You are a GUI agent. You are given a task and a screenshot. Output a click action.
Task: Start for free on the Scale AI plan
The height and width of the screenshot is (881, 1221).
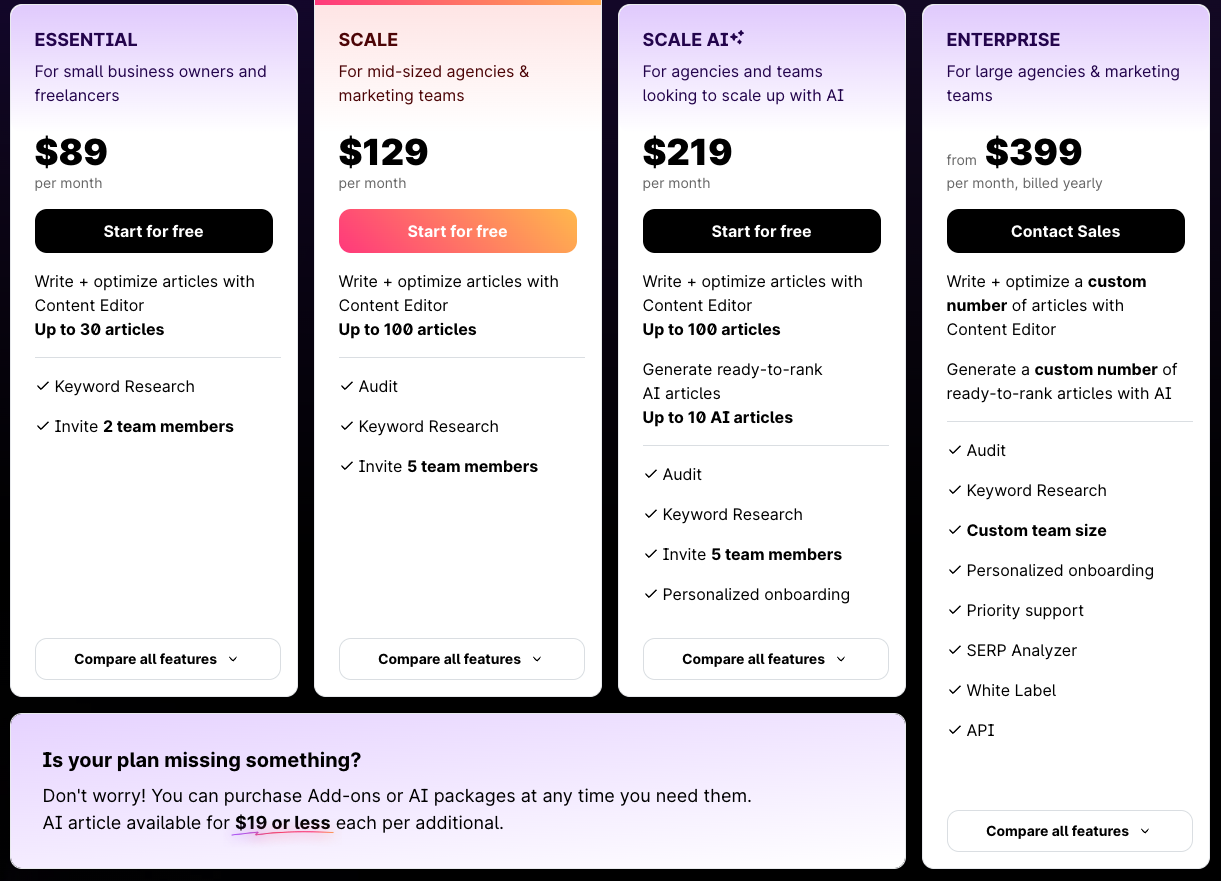point(761,231)
